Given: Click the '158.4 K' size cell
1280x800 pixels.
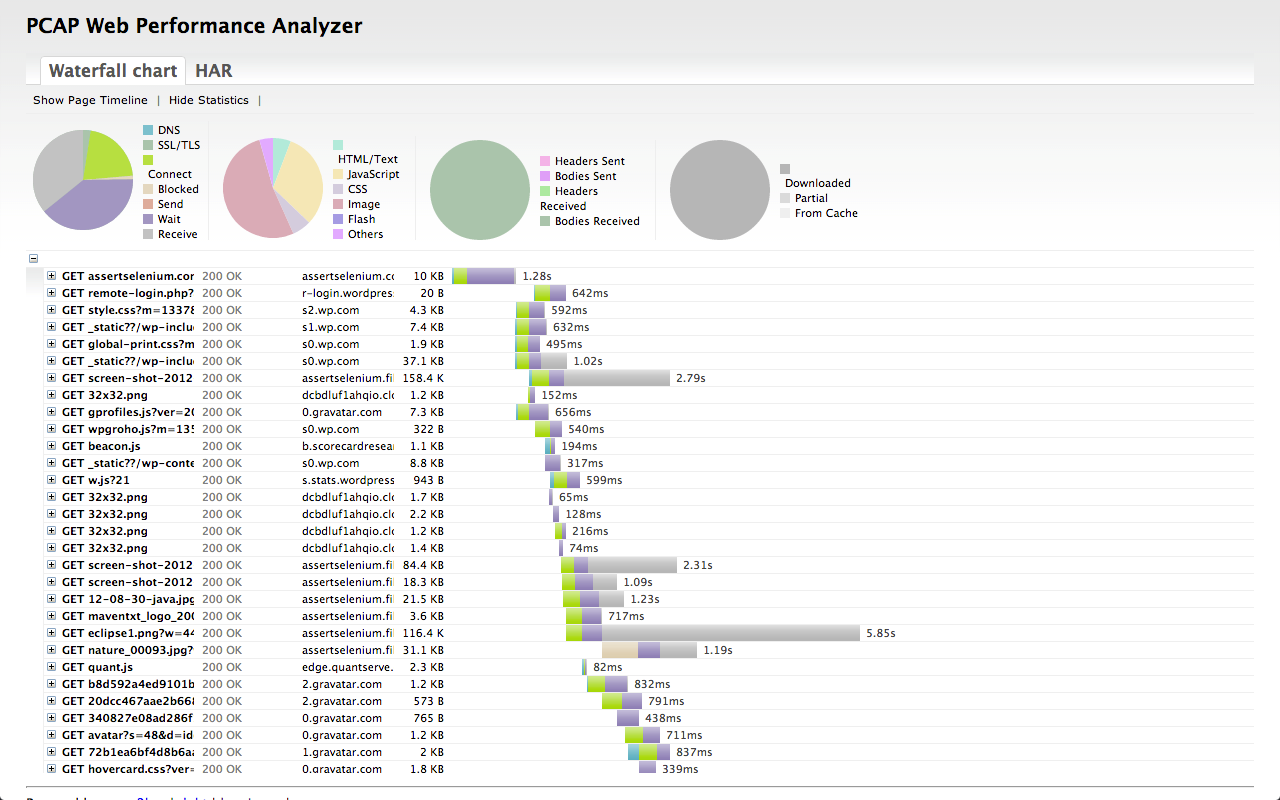Looking at the screenshot, I should [423, 378].
